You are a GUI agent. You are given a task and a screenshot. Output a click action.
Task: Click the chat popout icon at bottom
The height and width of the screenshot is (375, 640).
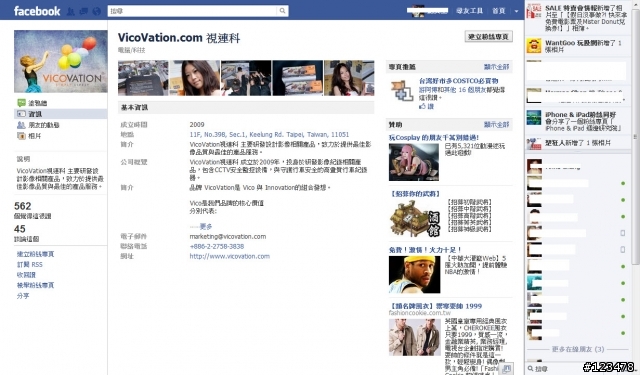tap(506, 368)
